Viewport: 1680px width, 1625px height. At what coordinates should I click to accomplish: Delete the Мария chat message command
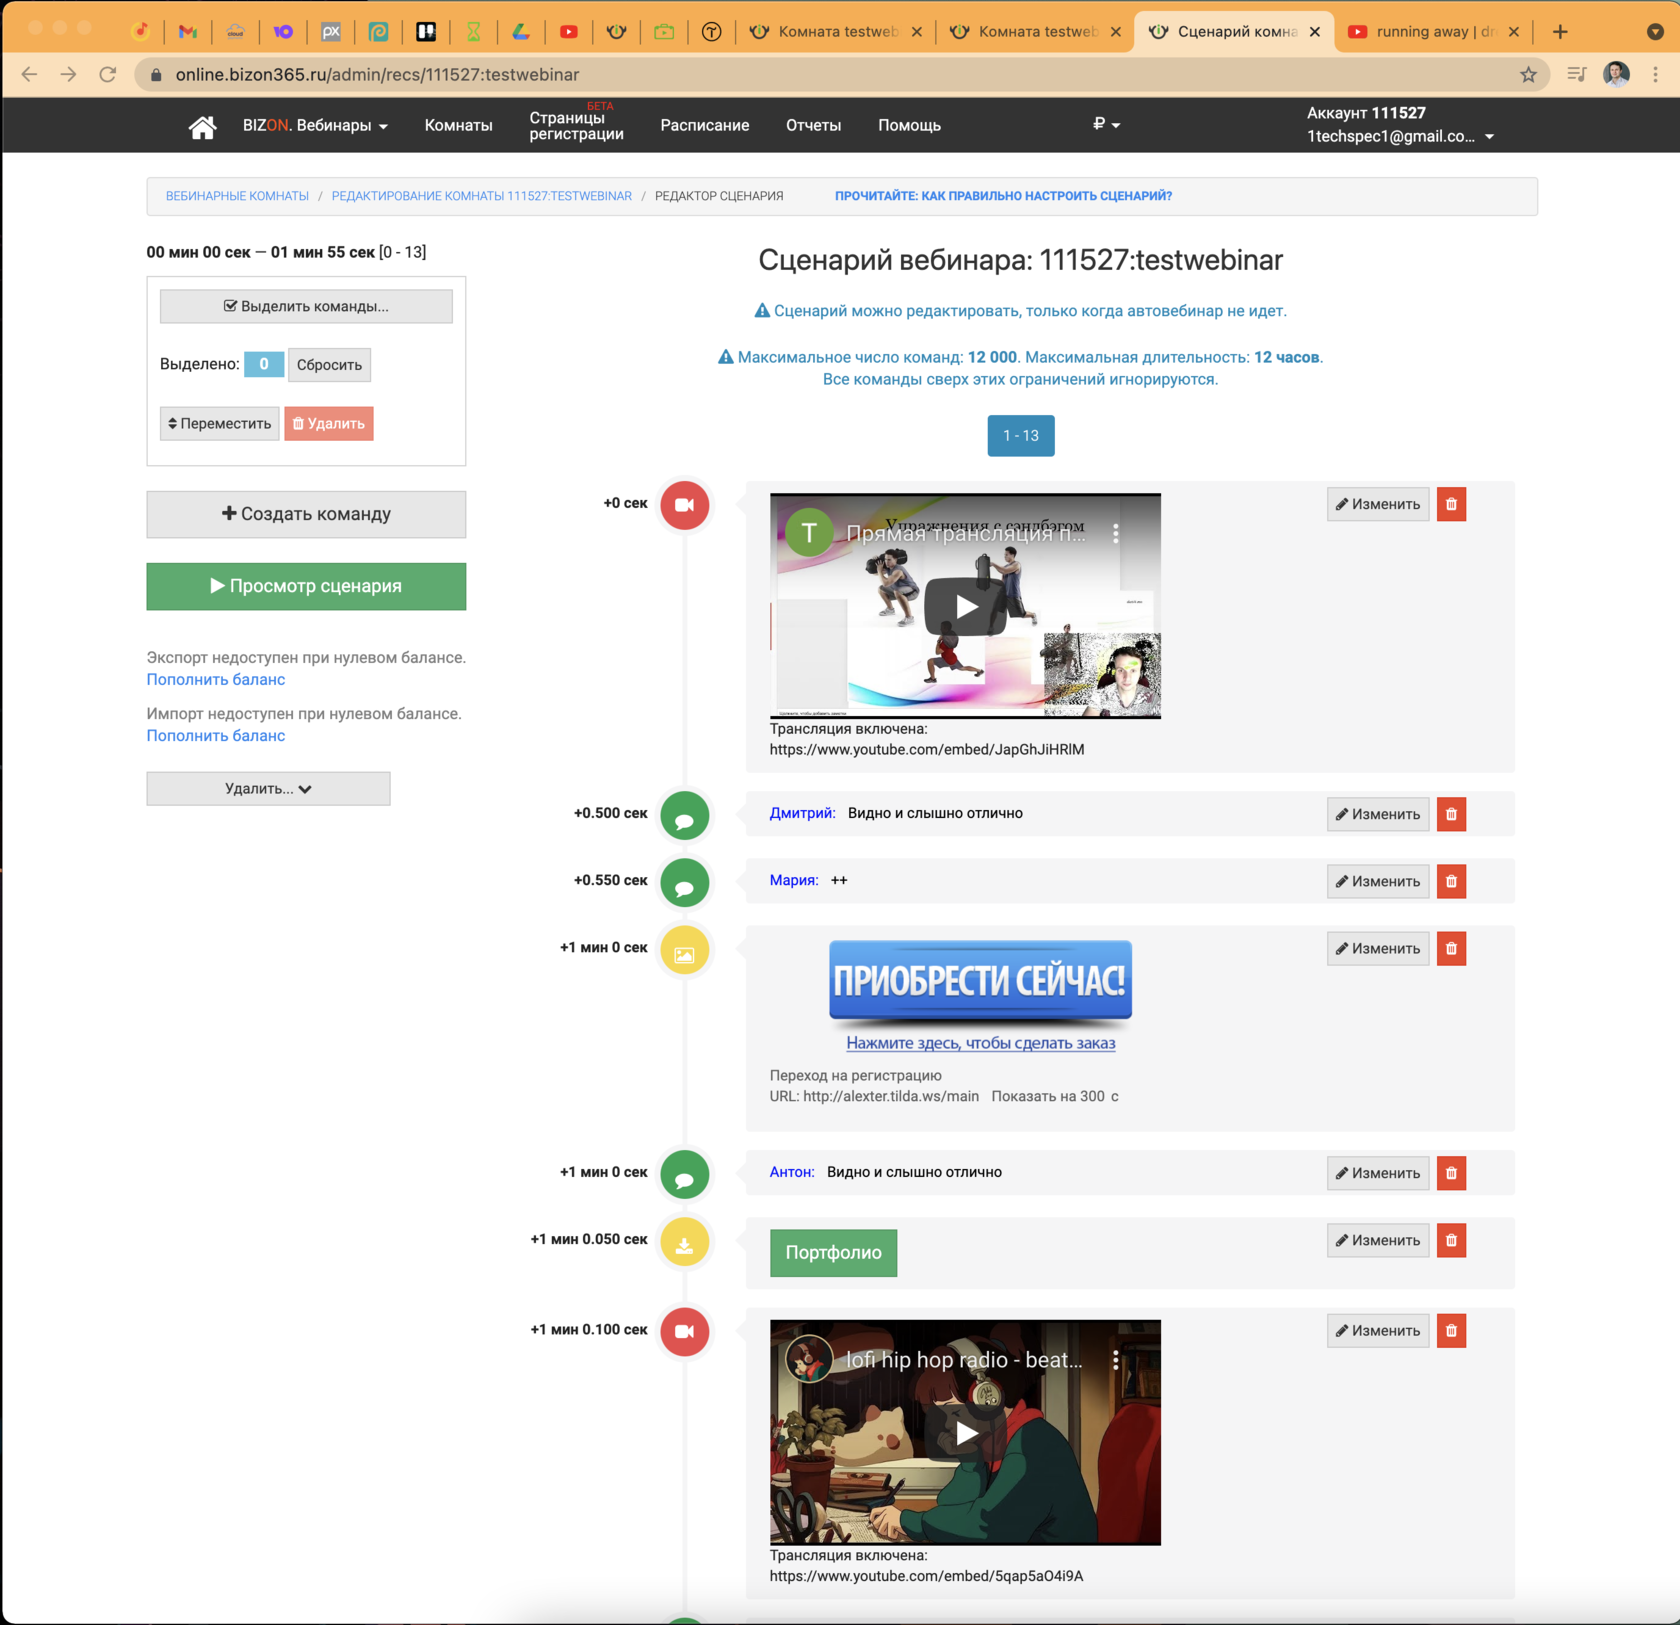pos(1451,881)
